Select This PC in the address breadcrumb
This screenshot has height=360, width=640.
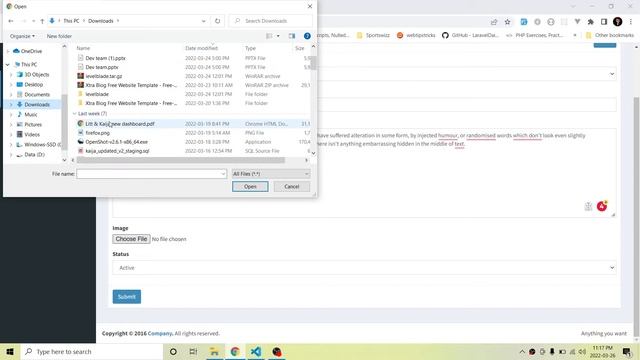click(71, 21)
